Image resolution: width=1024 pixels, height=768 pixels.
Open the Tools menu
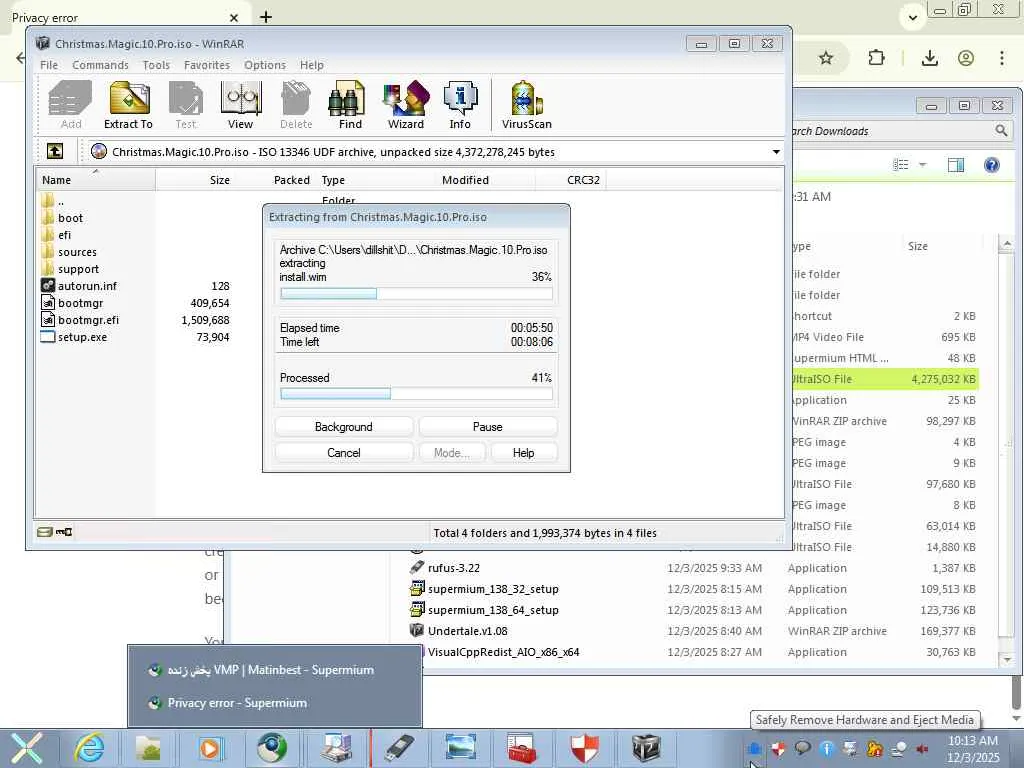click(x=156, y=65)
